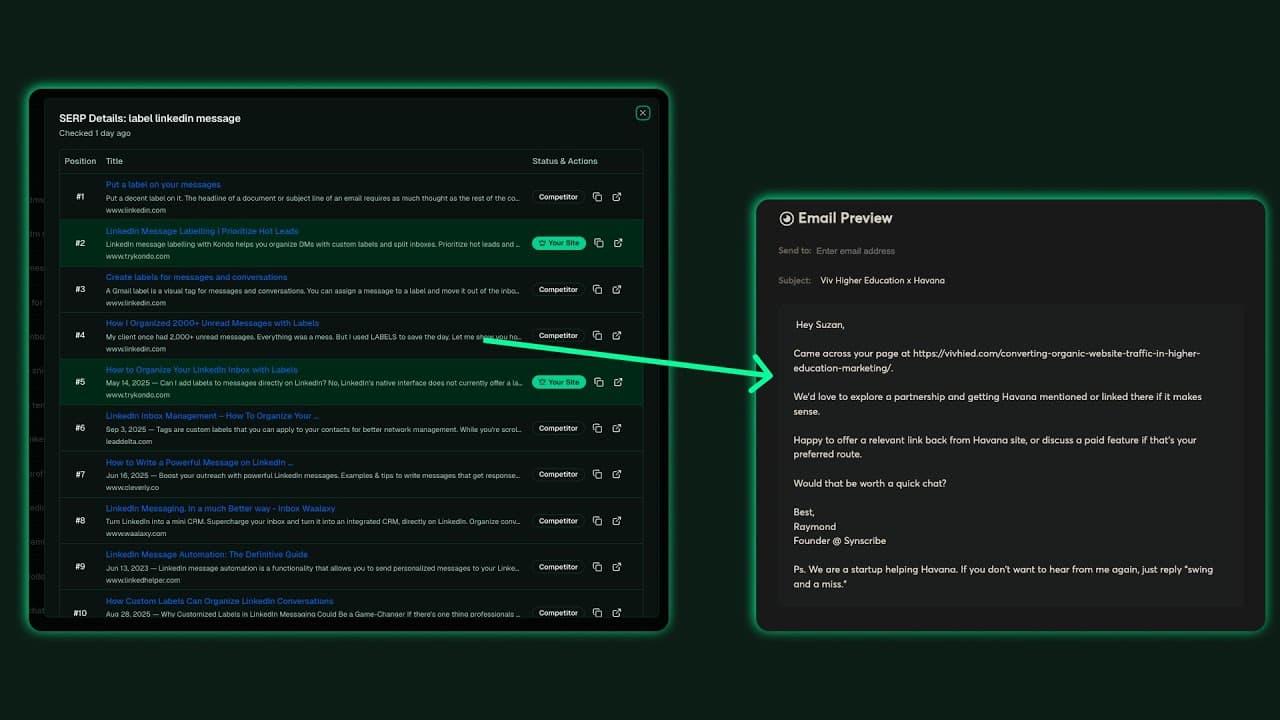The height and width of the screenshot is (720, 1280).
Task: Click into the email body starting 'Hey Suzan'
Action: coord(1011,455)
